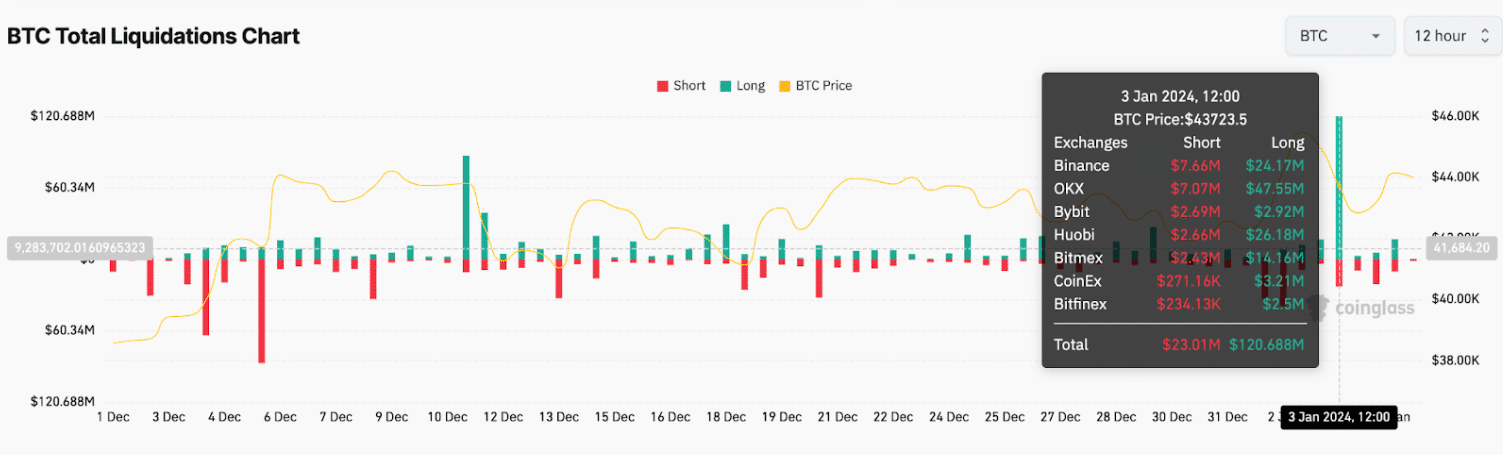Click the Total row in the tooltip

click(1179, 345)
